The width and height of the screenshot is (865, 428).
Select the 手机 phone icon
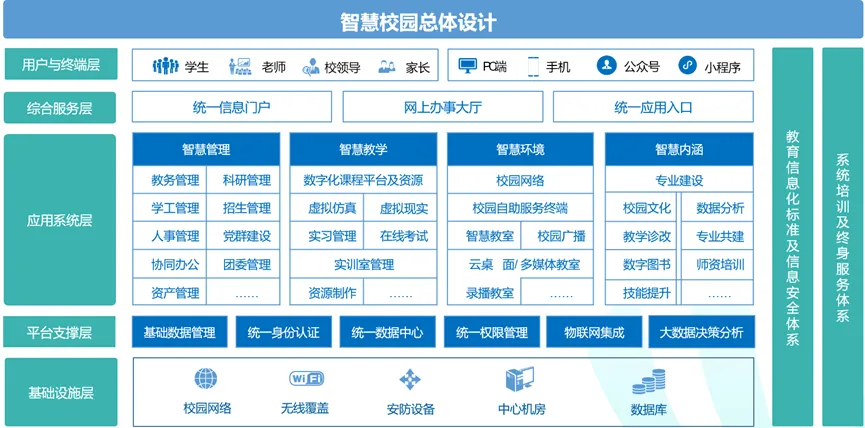(533, 67)
